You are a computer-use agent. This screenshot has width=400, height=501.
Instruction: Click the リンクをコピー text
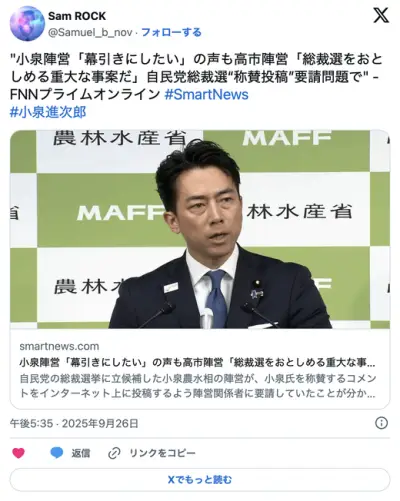point(162,453)
